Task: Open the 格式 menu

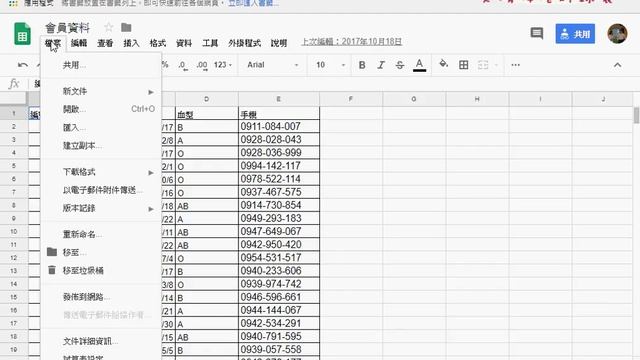Action: 158,43
